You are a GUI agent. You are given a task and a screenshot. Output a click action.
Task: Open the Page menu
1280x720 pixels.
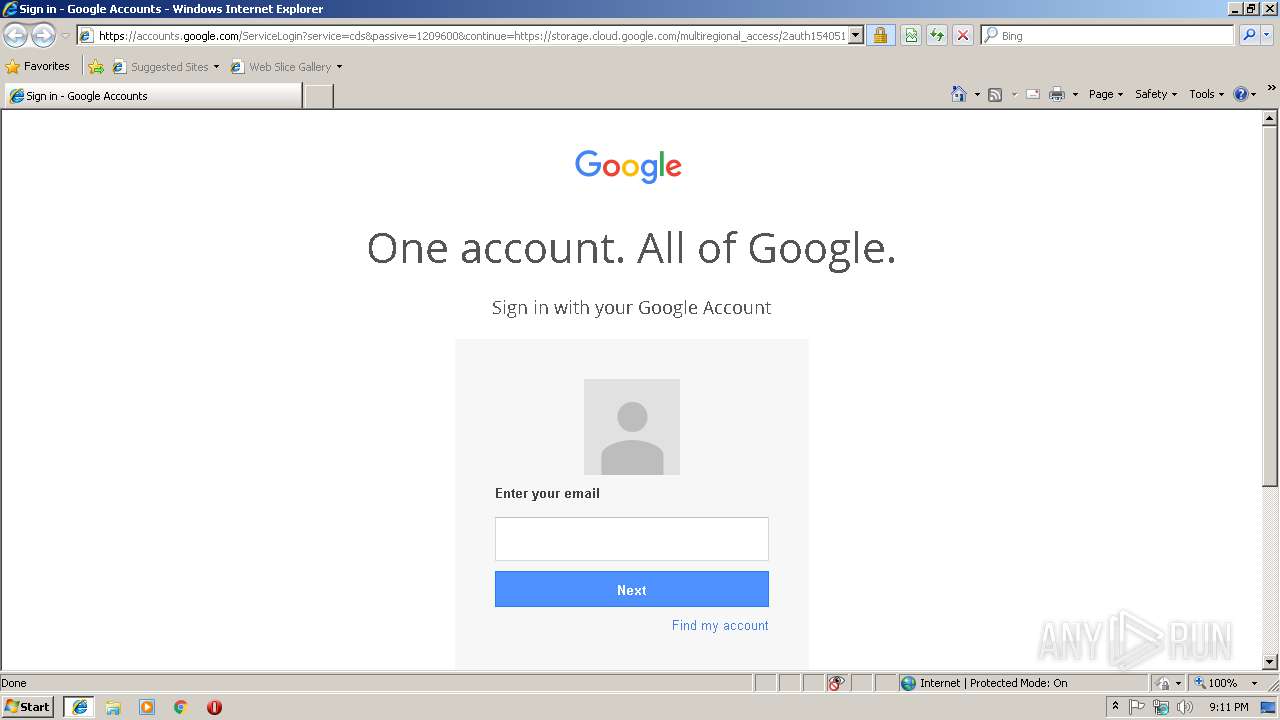coord(1106,94)
